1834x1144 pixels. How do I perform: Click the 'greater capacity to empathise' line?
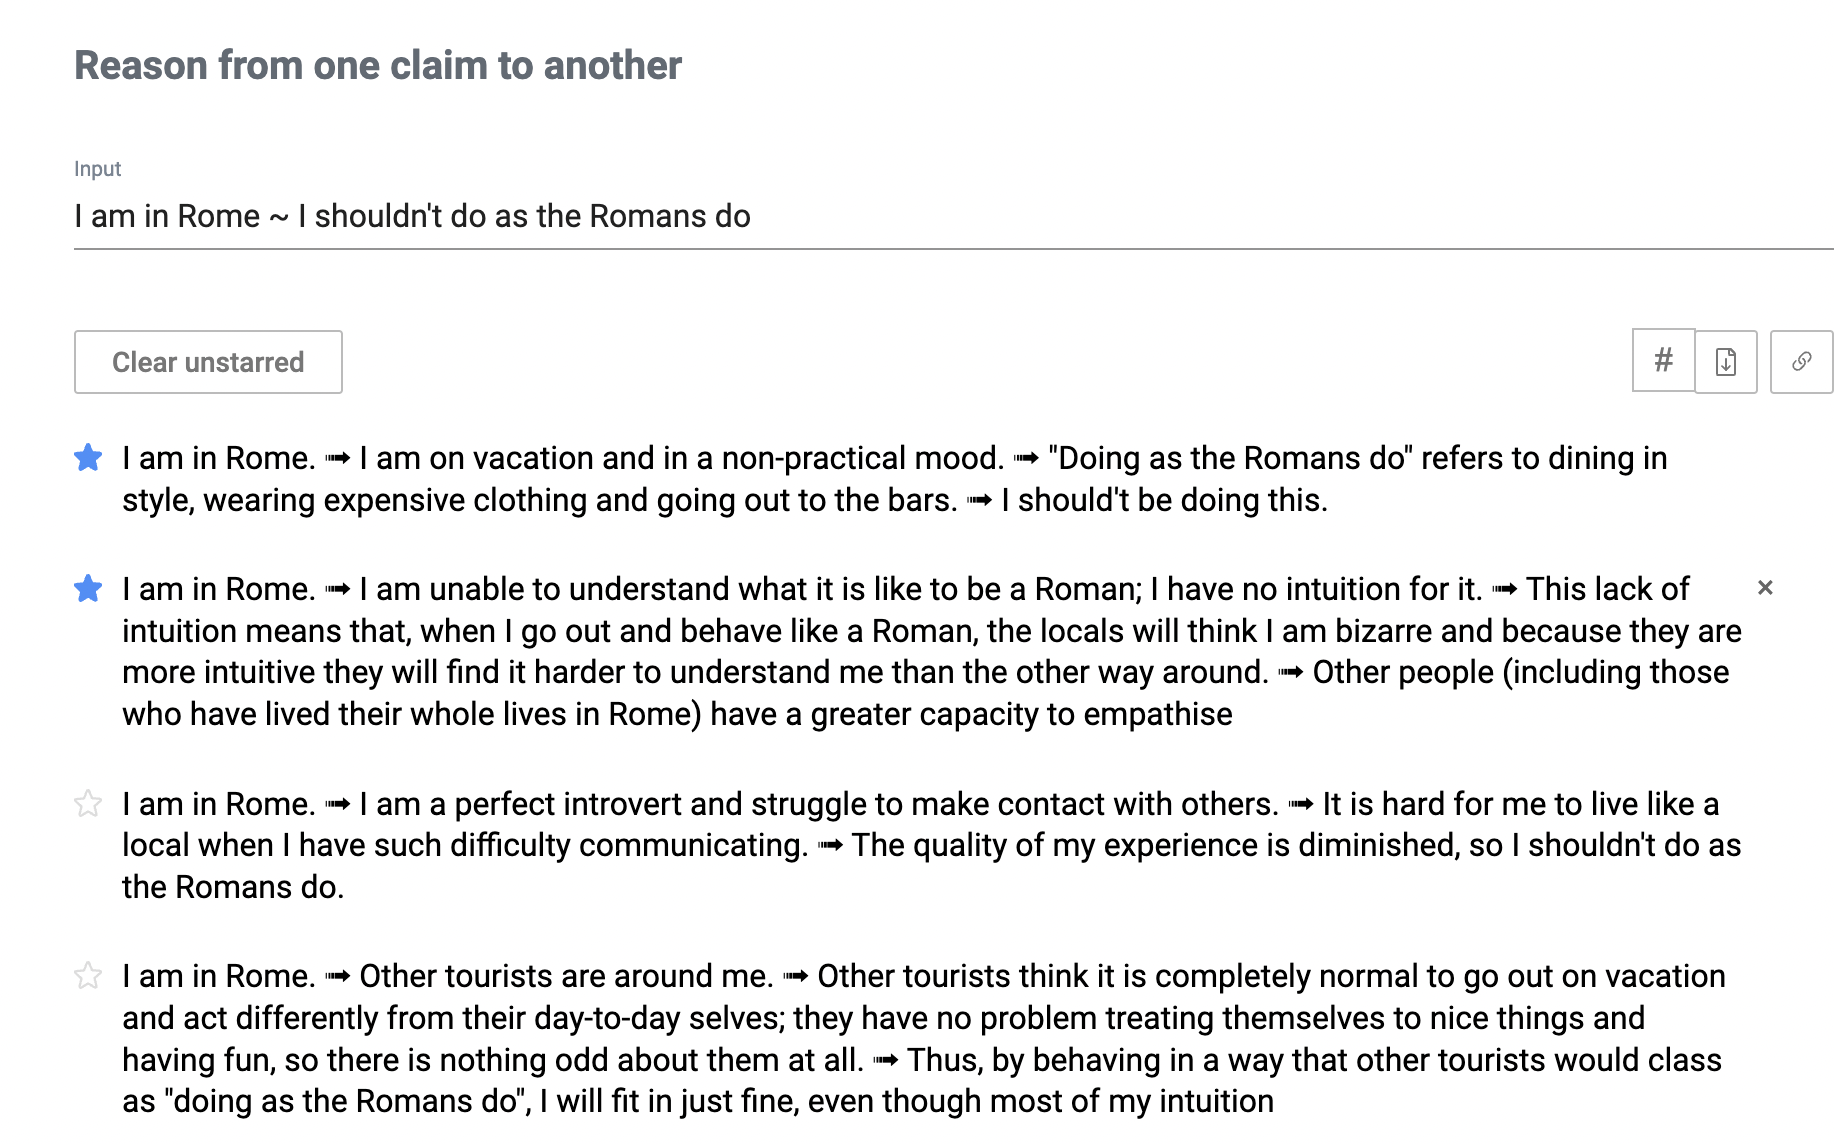[x=1020, y=714]
